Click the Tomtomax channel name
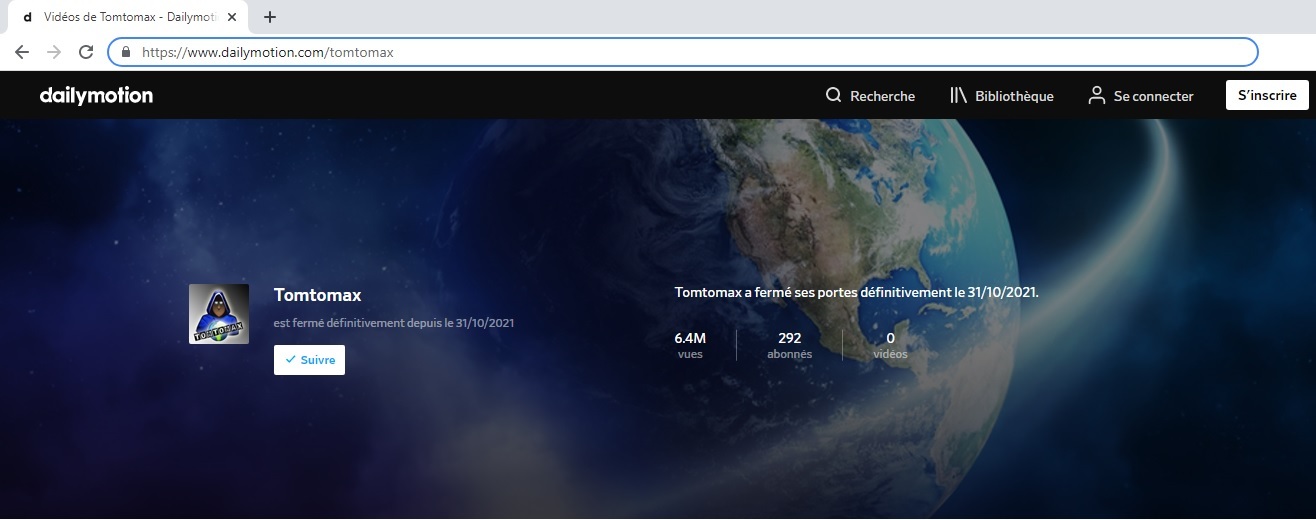Image resolution: width=1316 pixels, height=520 pixels. [x=317, y=296]
